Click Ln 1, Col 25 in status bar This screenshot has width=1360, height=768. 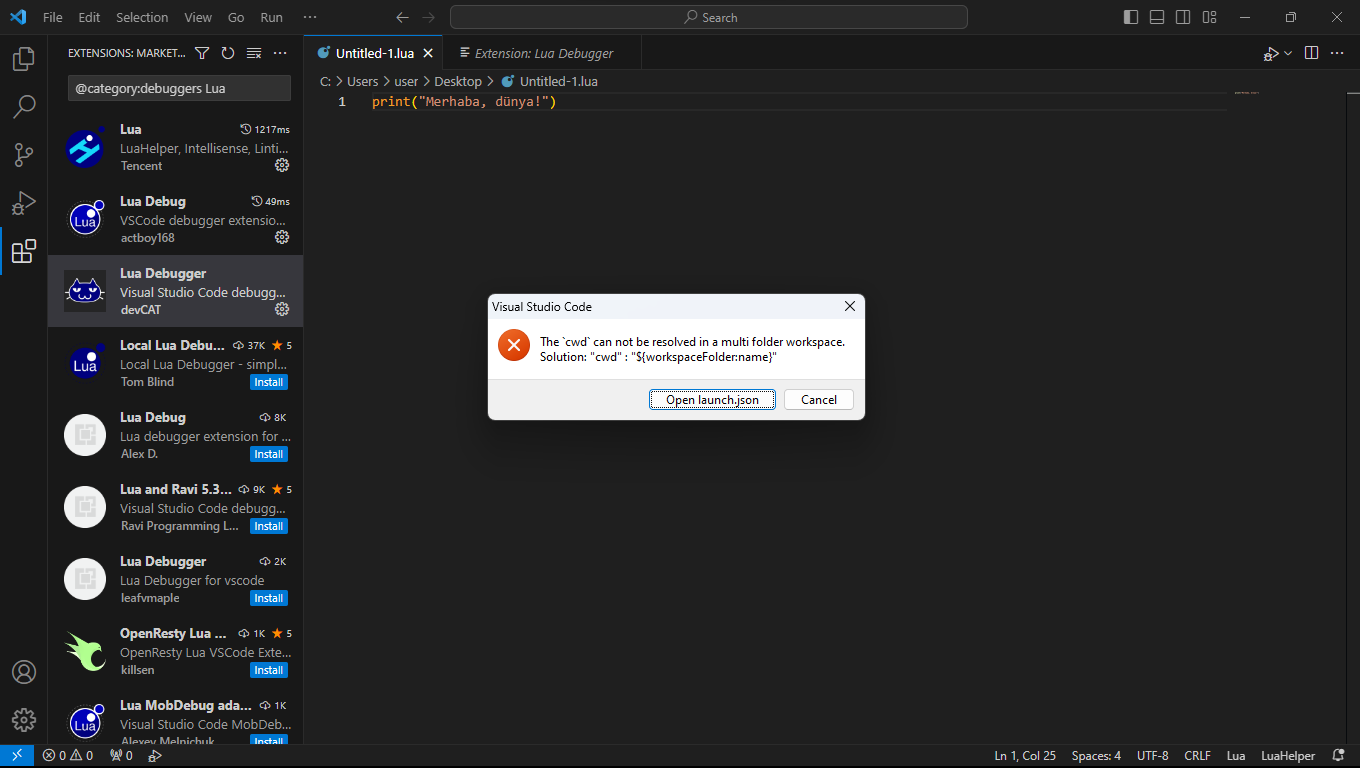click(1025, 756)
